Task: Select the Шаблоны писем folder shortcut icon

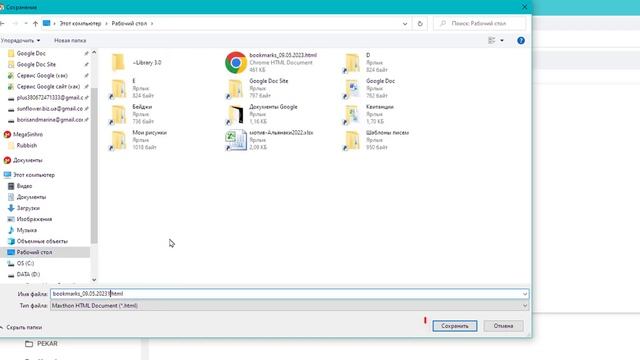Action: [352, 140]
